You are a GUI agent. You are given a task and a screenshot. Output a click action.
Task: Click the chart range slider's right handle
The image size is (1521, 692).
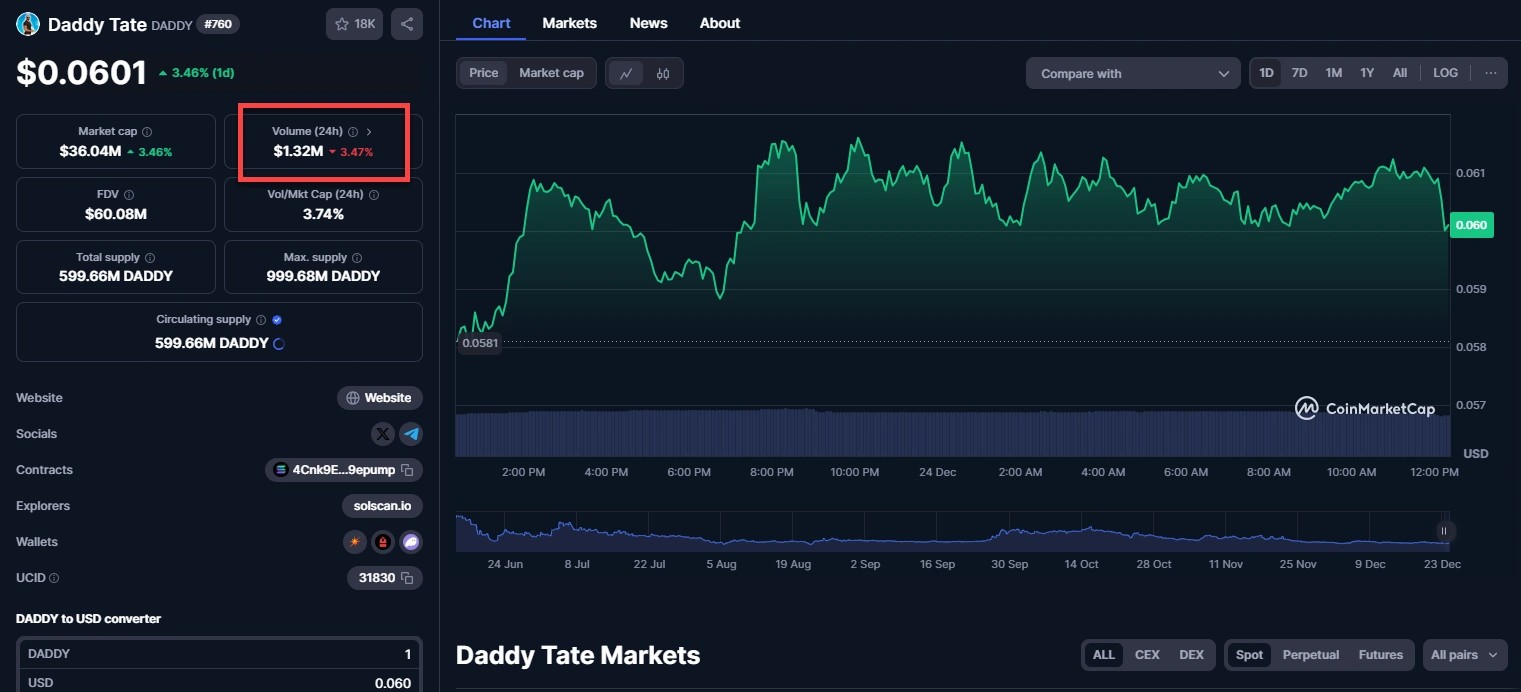[1443, 531]
